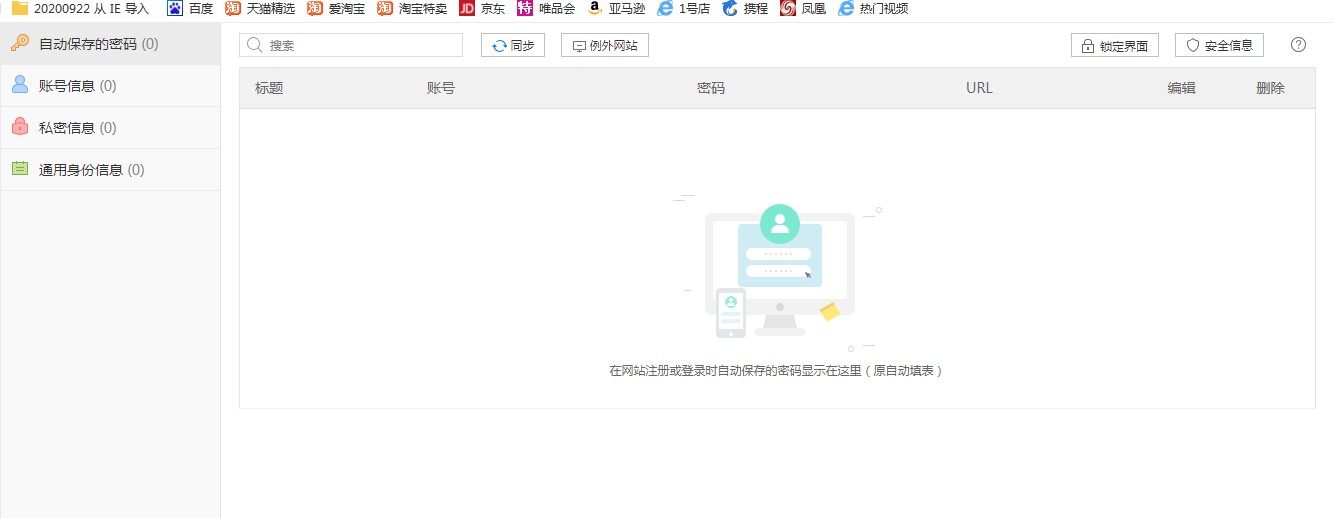The image size is (1334, 518).
Task: Open the 天猫精选 bookmark
Action: click(260, 8)
